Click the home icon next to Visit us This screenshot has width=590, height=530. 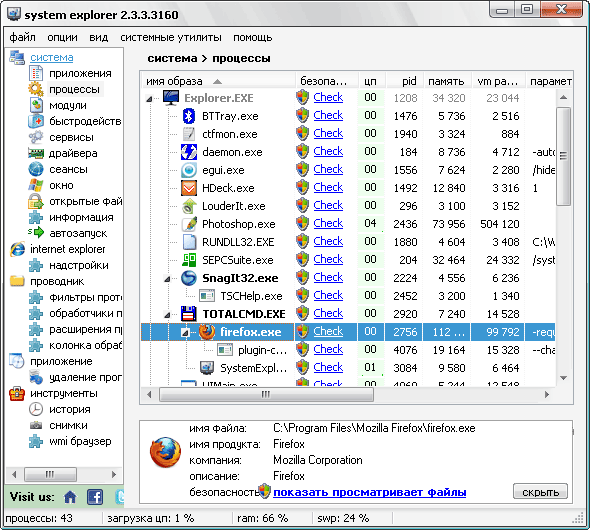pyautogui.click(x=70, y=497)
